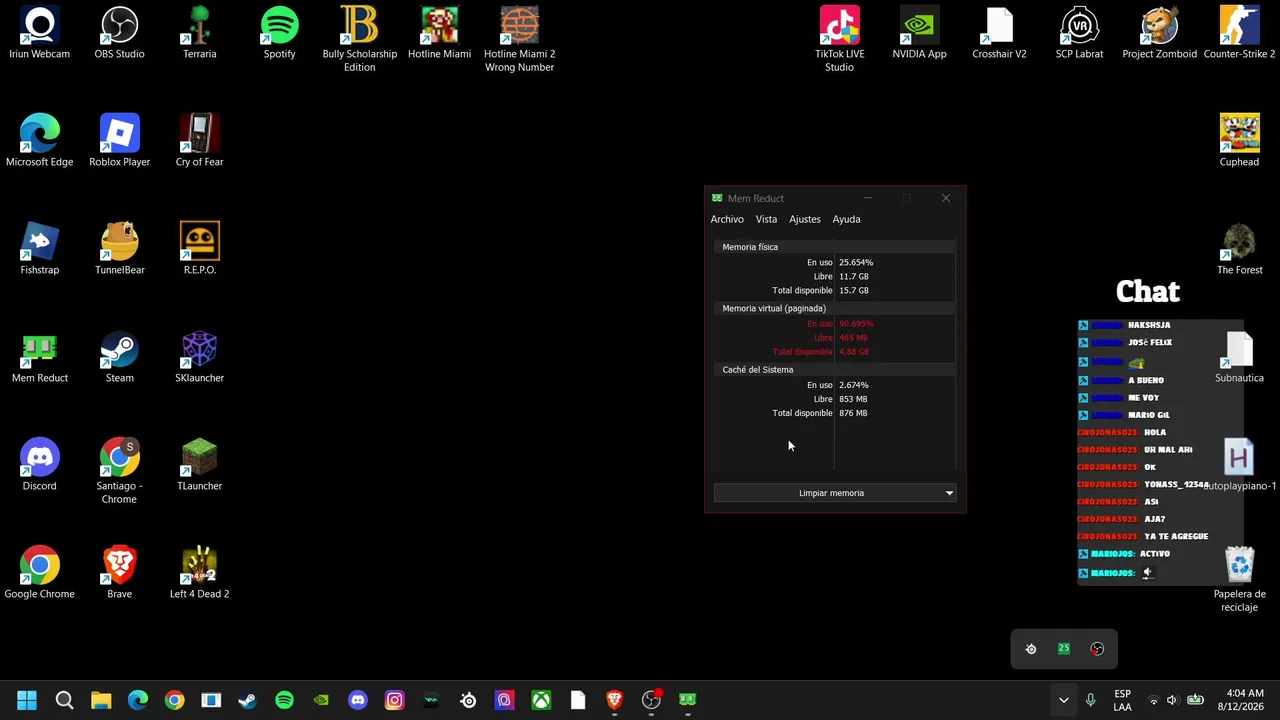Open the Ajustes menu in Mem Reduct

pyautogui.click(x=805, y=219)
